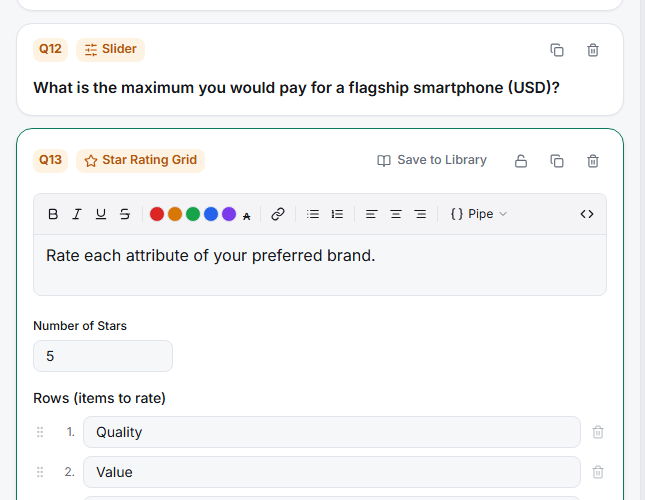Click the Number of Stars label

(x=80, y=326)
